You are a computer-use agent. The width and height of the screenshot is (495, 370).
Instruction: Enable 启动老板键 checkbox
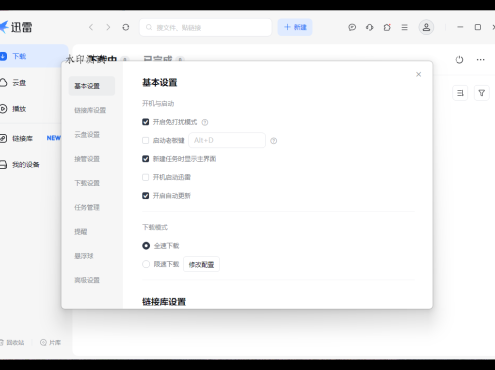coord(145,140)
